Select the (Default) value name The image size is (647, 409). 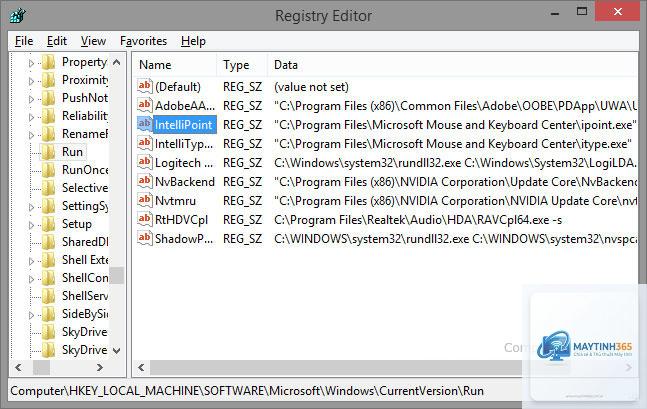click(178, 87)
